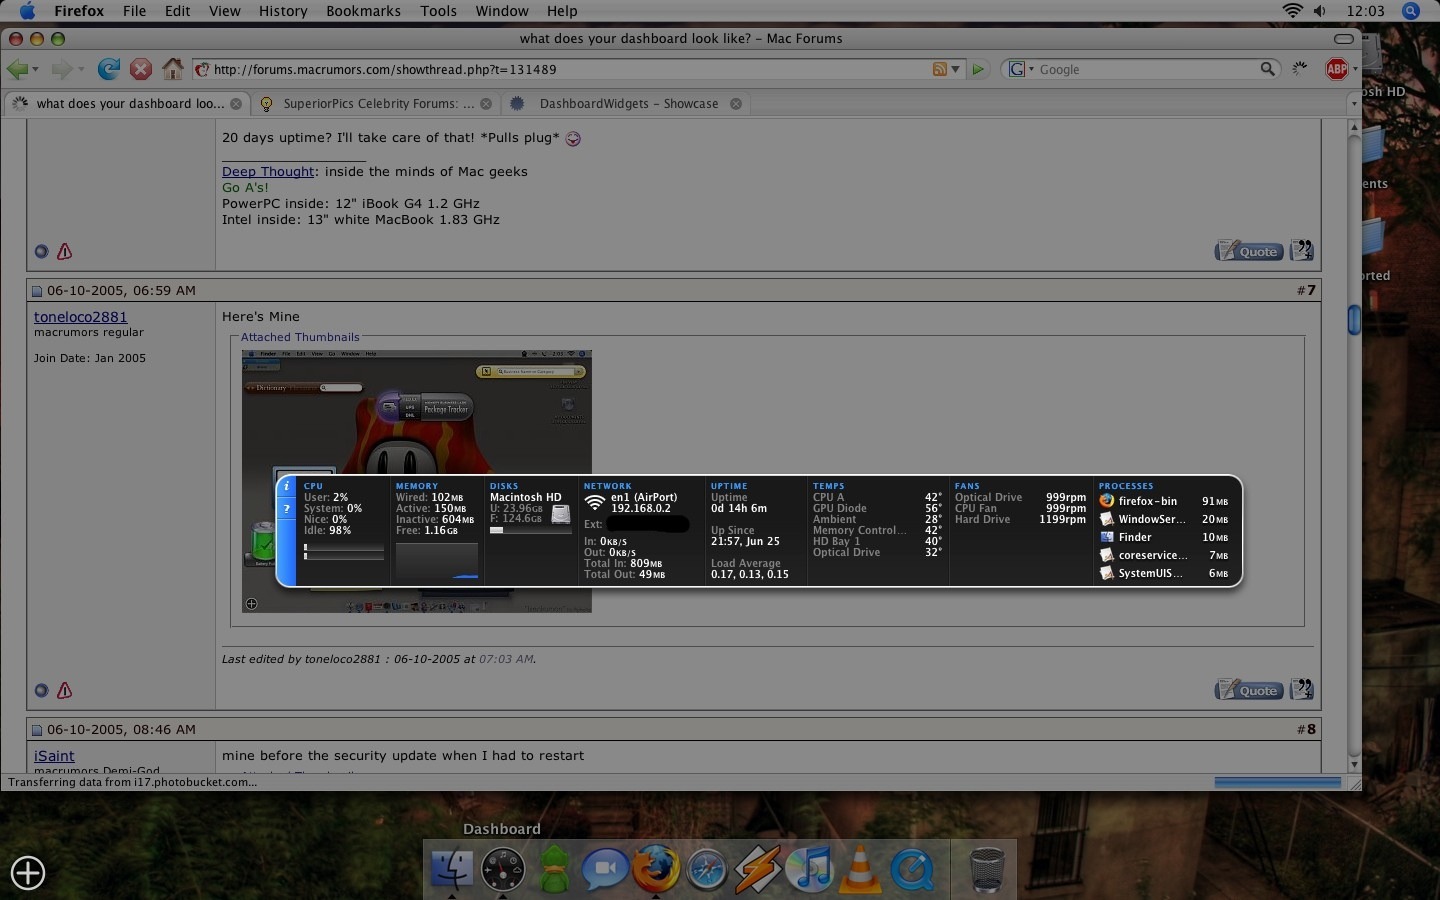
Task: Open iTunes from the dock
Action: coord(810,868)
